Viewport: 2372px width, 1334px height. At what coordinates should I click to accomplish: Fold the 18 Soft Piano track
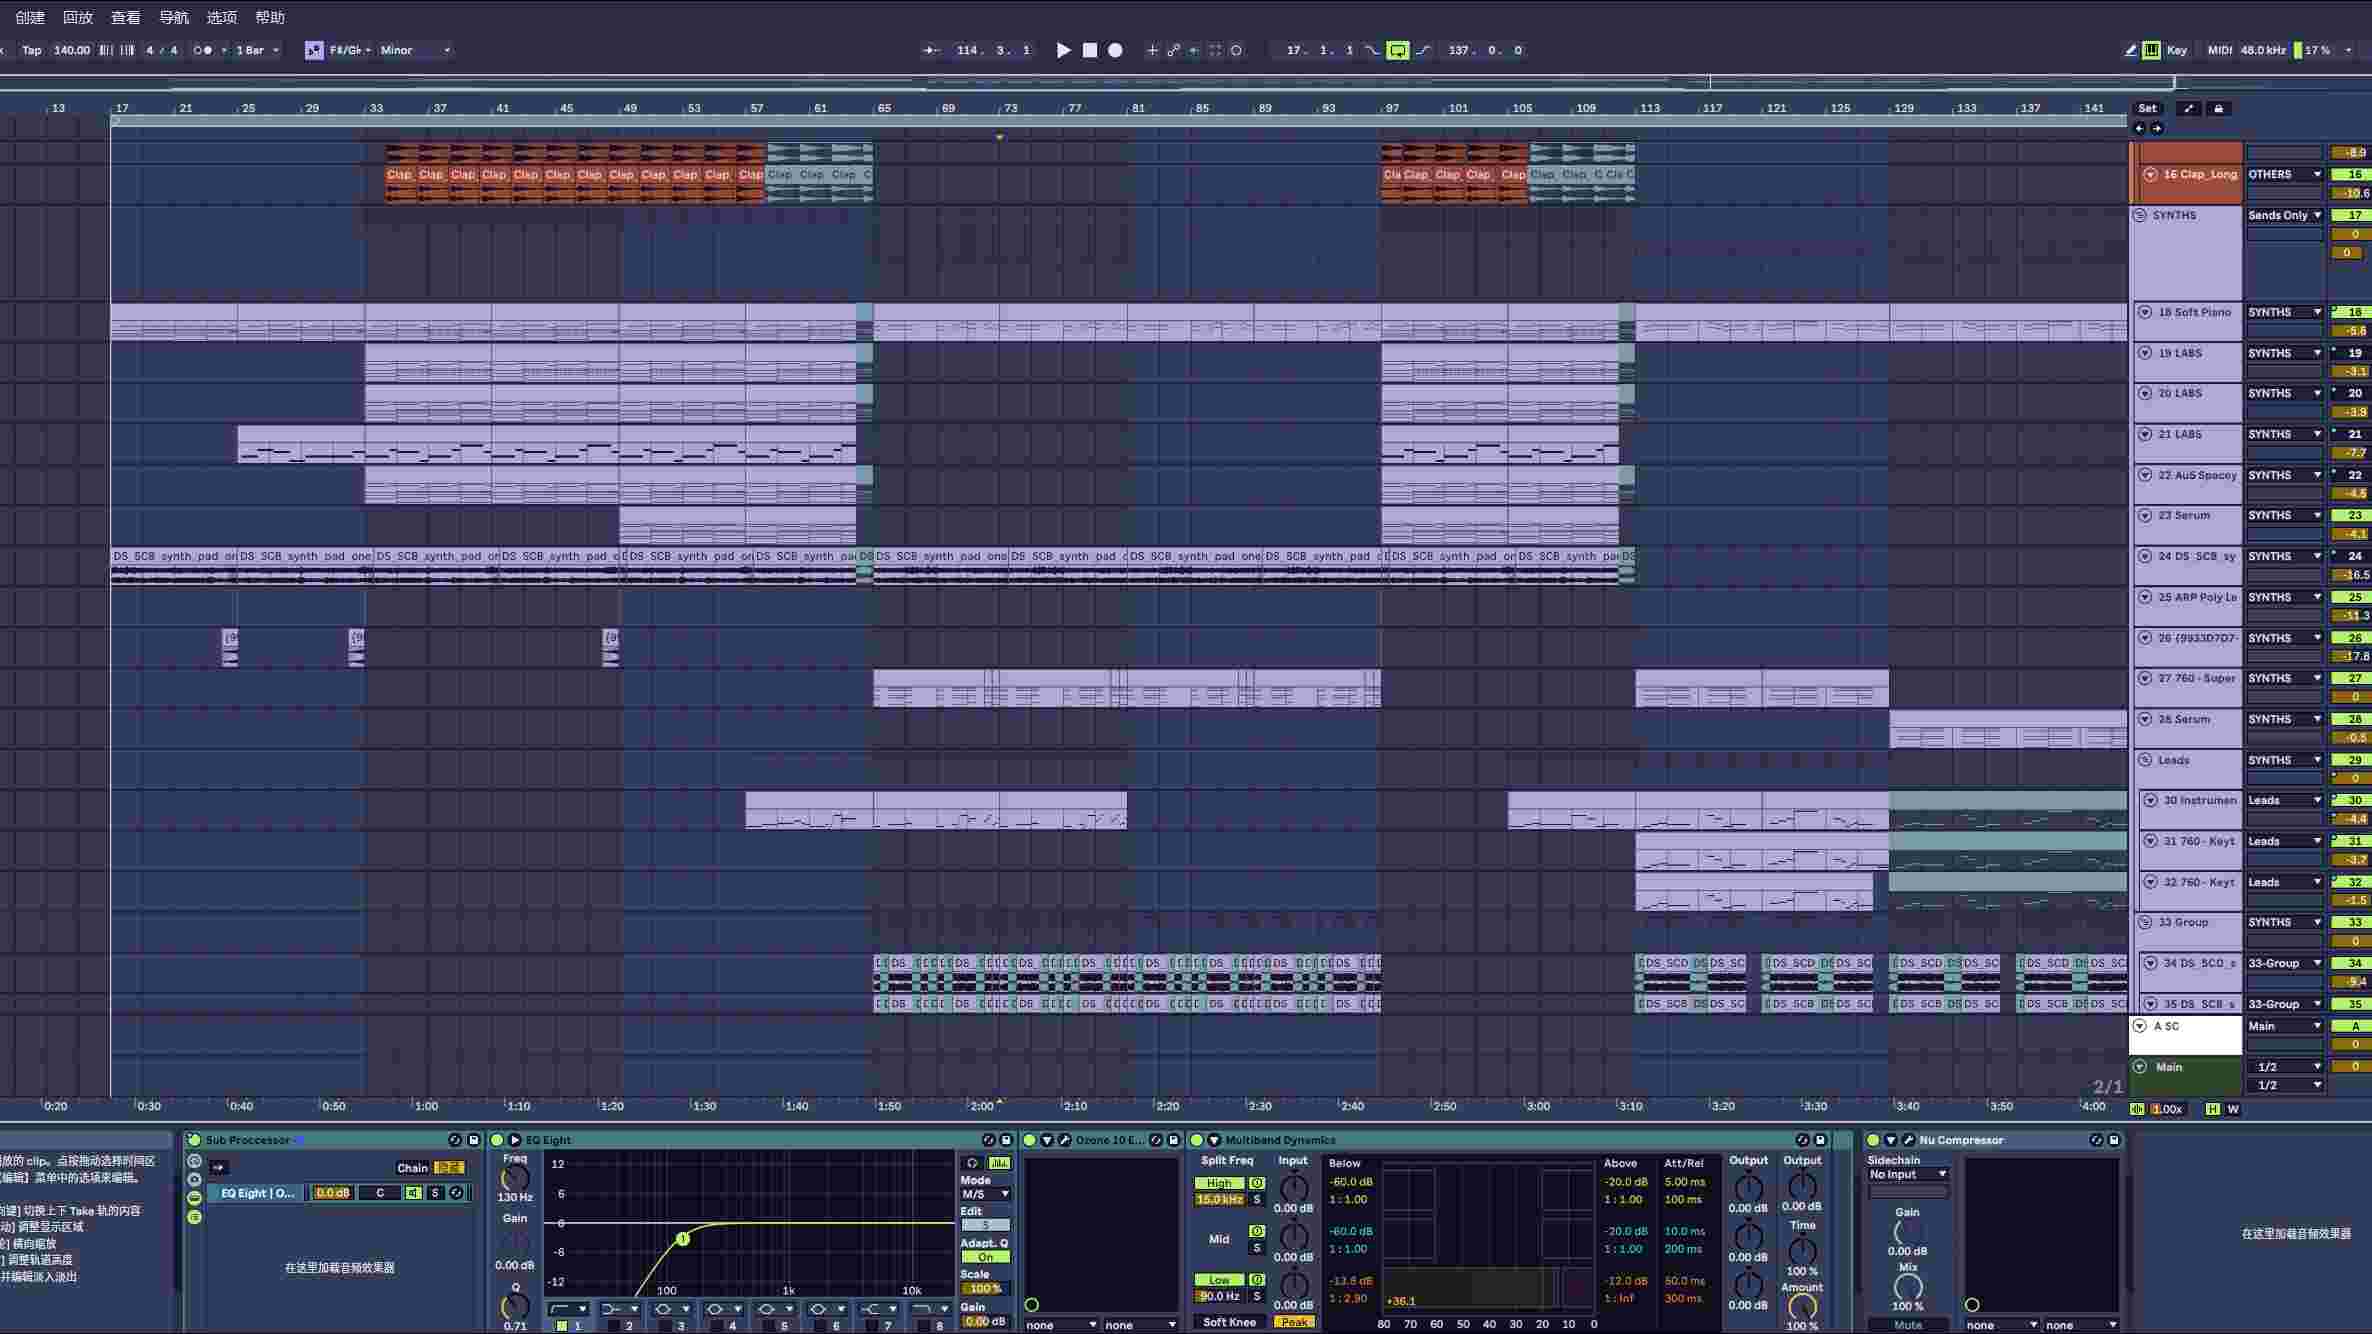pos(2145,312)
